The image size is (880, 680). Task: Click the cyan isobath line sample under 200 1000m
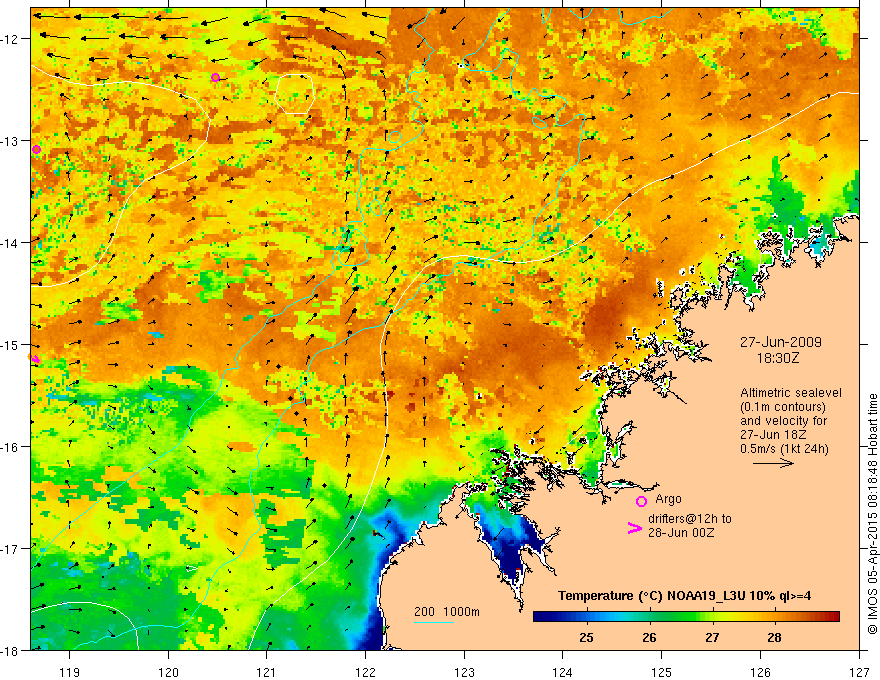[434, 622]
